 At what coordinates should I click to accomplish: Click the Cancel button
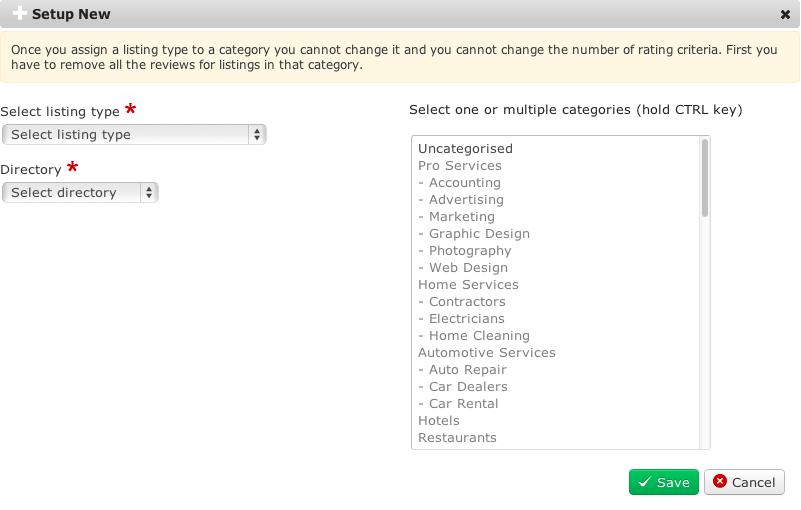click(744, 482)
